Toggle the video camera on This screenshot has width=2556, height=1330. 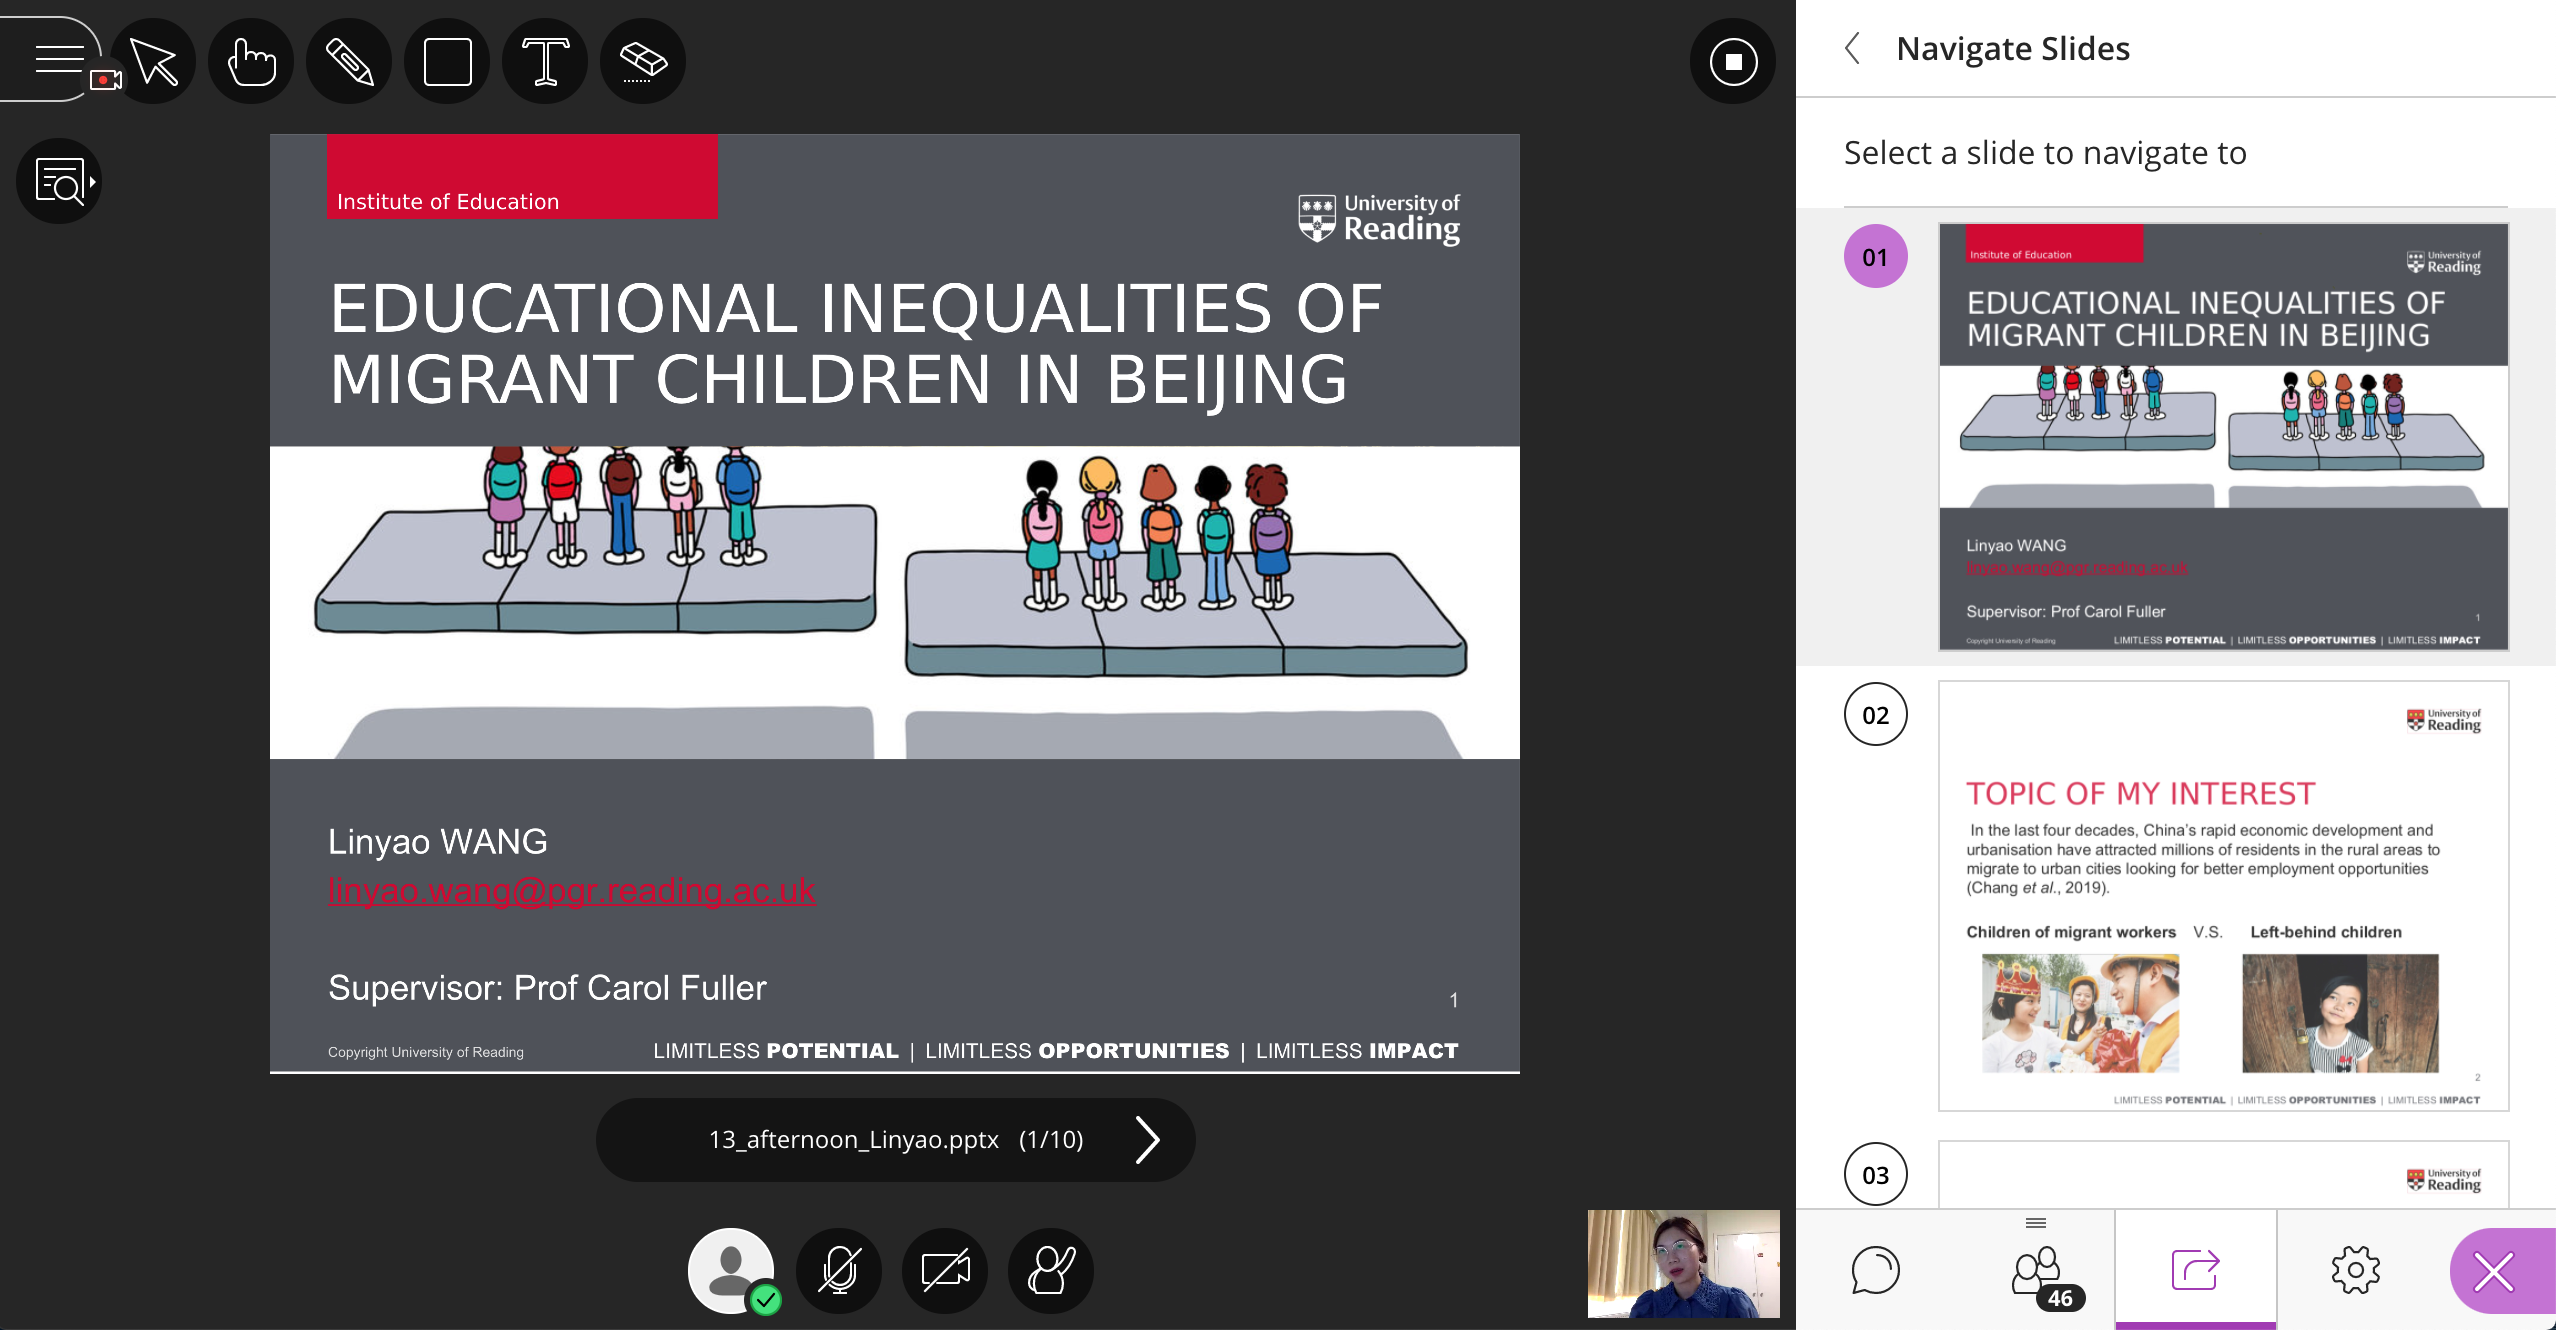(x=945, y=1270)
